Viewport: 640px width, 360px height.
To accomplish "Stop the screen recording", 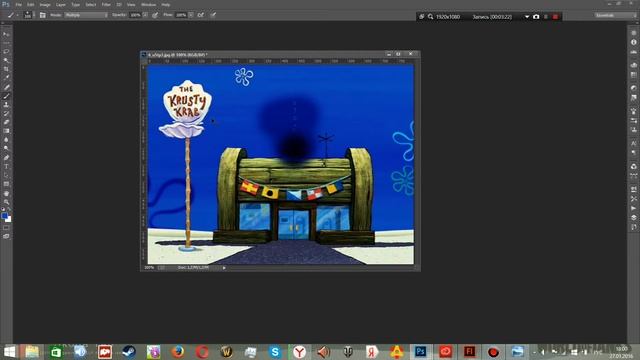I will (555, 17).
